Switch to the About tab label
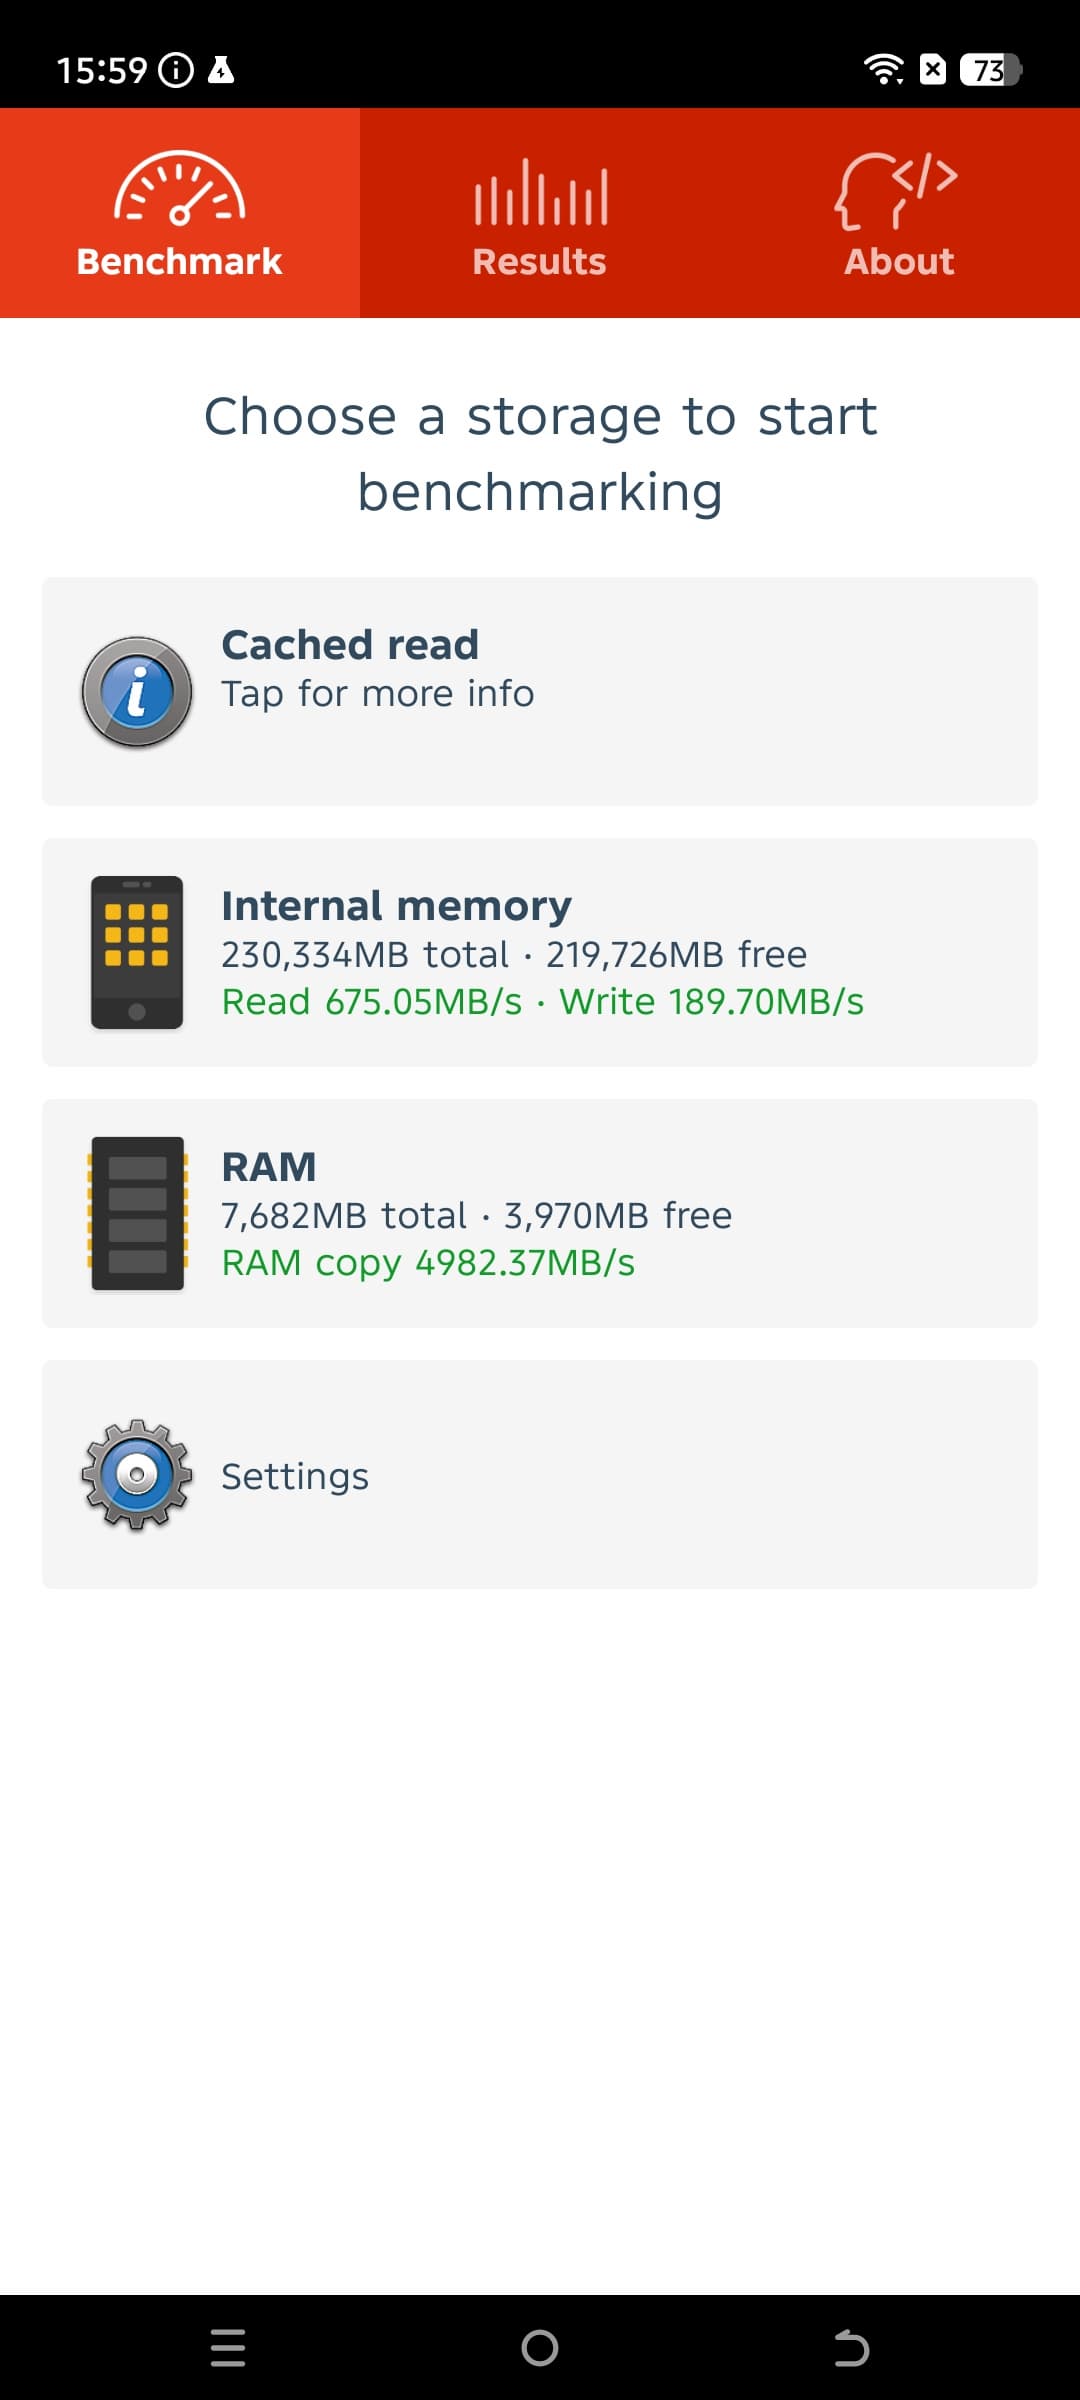Image resolution: width=1080 pixels, height=2400 pixels. (x=899, y=262)
